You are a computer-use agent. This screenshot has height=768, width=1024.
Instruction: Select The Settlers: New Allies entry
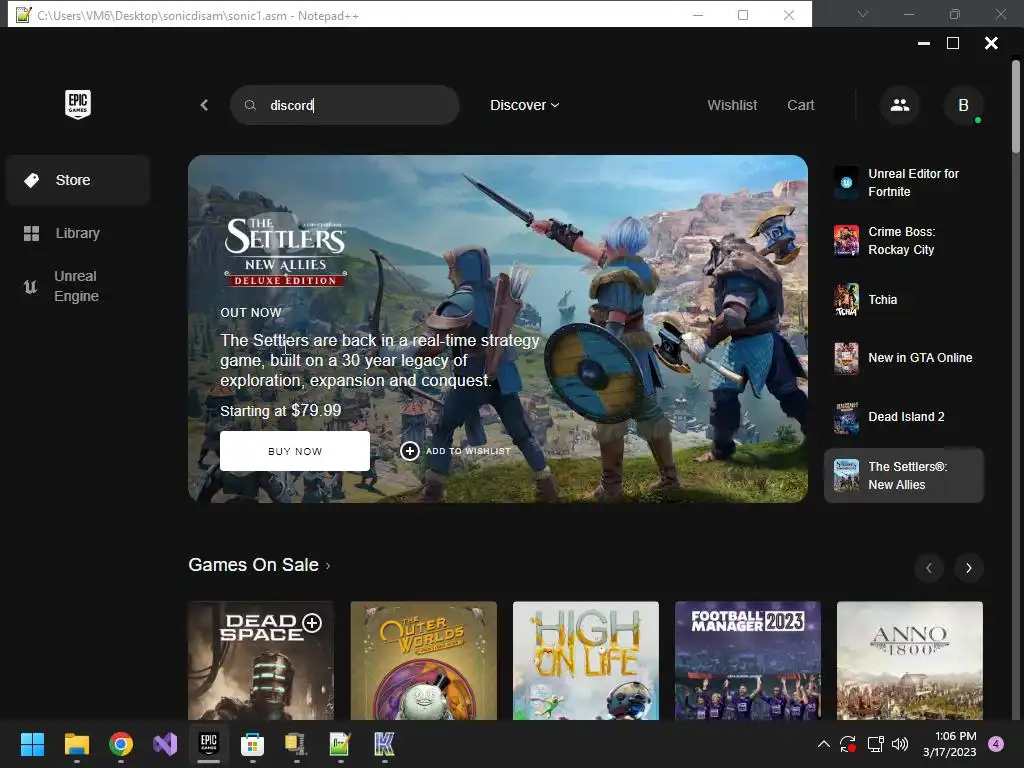pyautogui.click(x=904, y=475)
